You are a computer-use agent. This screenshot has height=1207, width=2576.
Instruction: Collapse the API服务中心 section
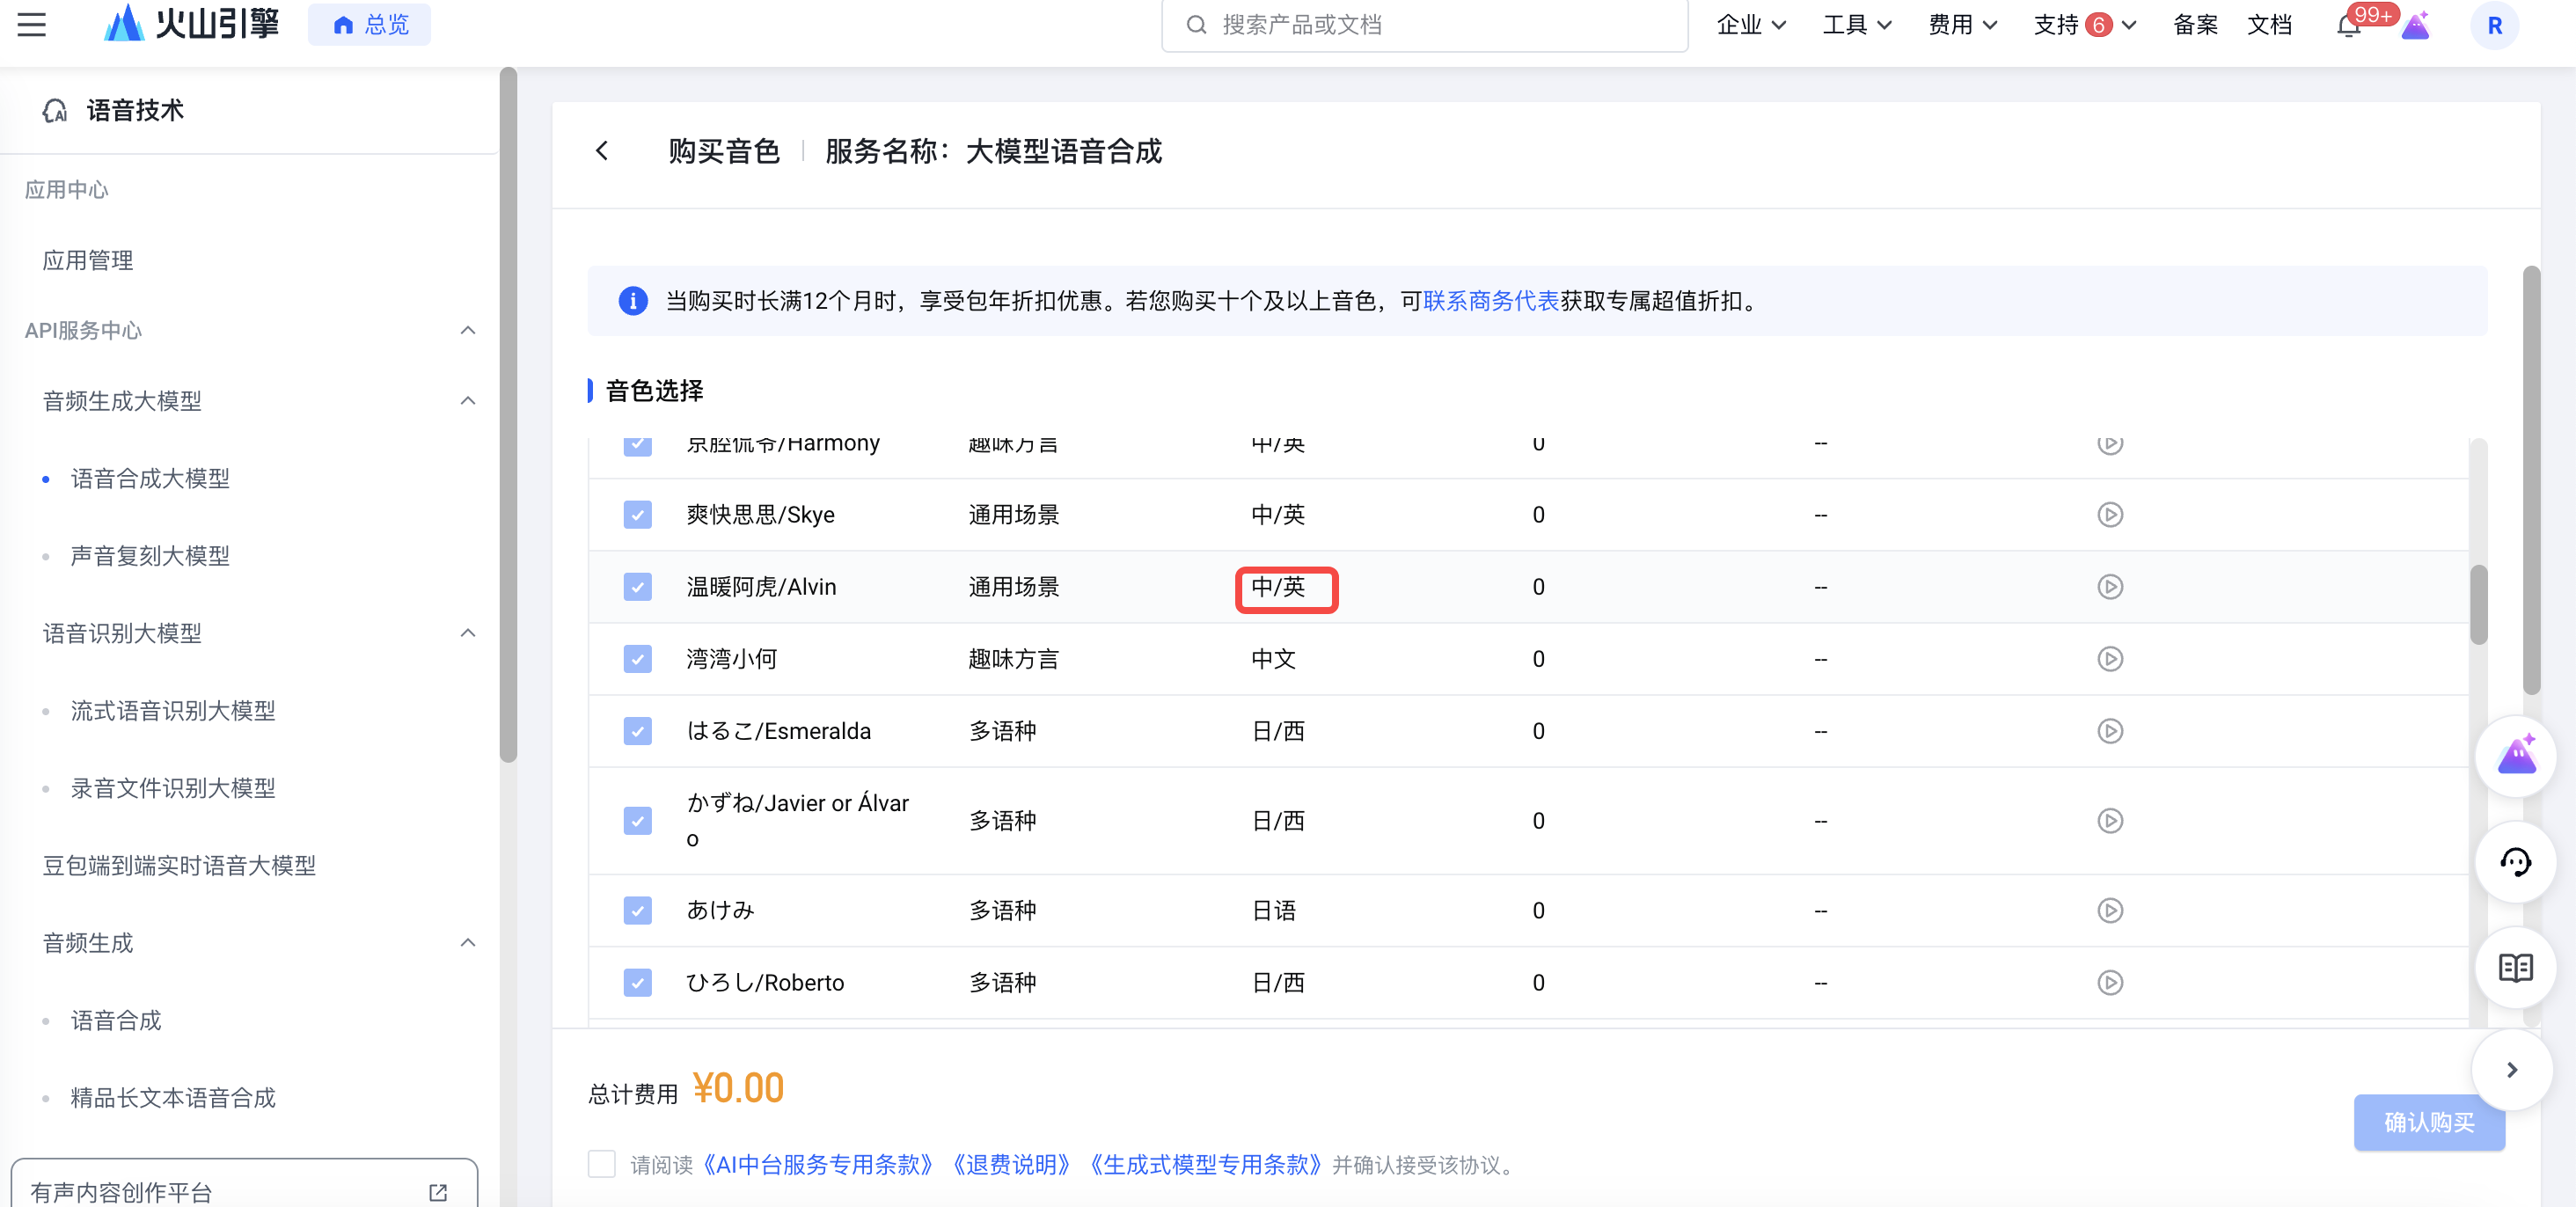pos(468,331)
